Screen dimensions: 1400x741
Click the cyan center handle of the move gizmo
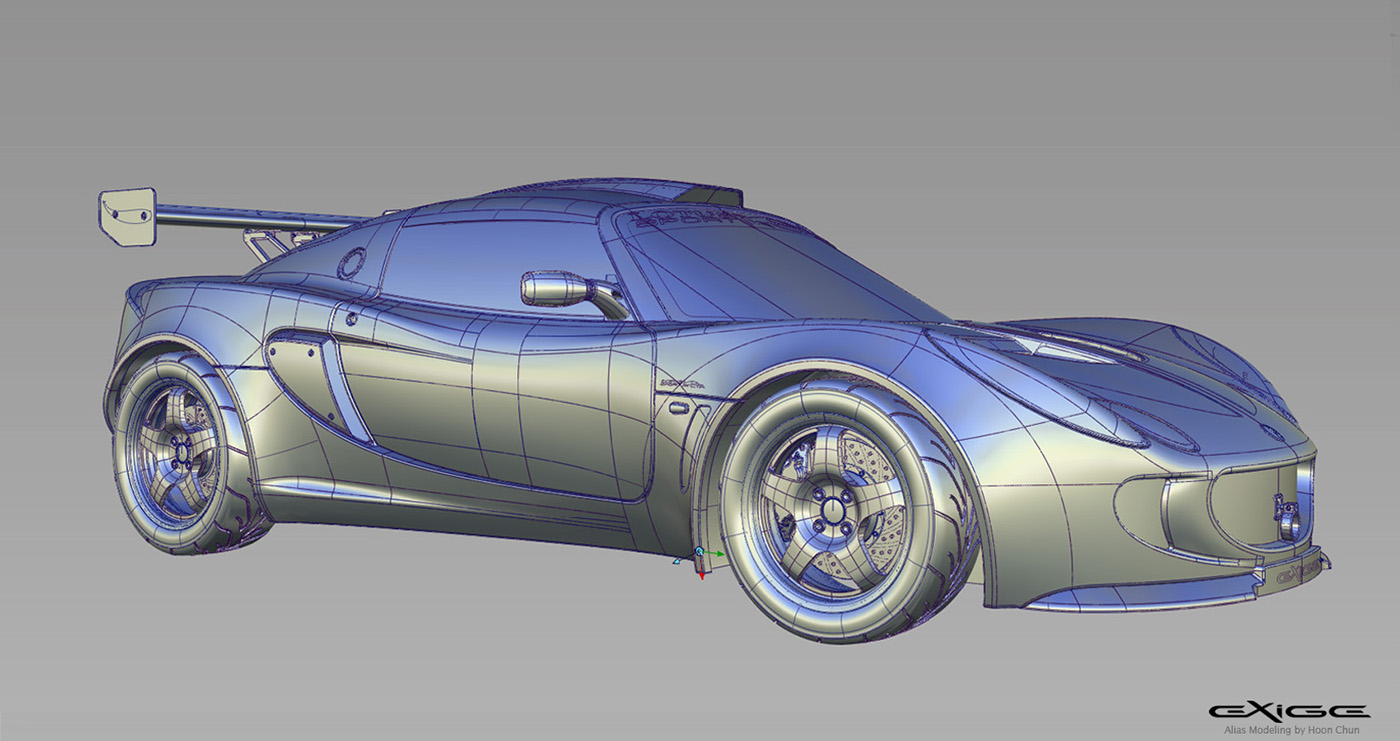tap(699, 551)
